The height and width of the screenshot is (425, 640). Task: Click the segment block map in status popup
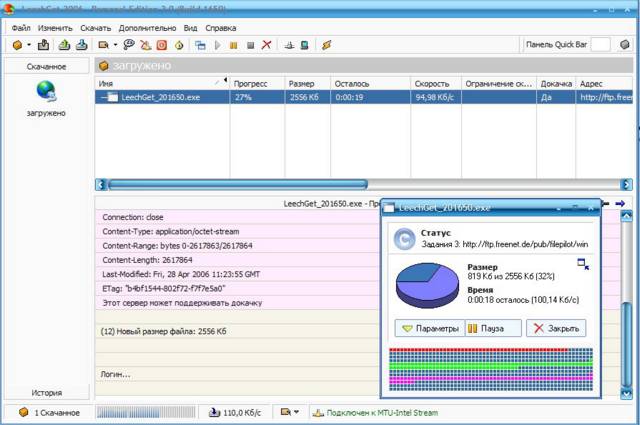(x=491, y=369)
